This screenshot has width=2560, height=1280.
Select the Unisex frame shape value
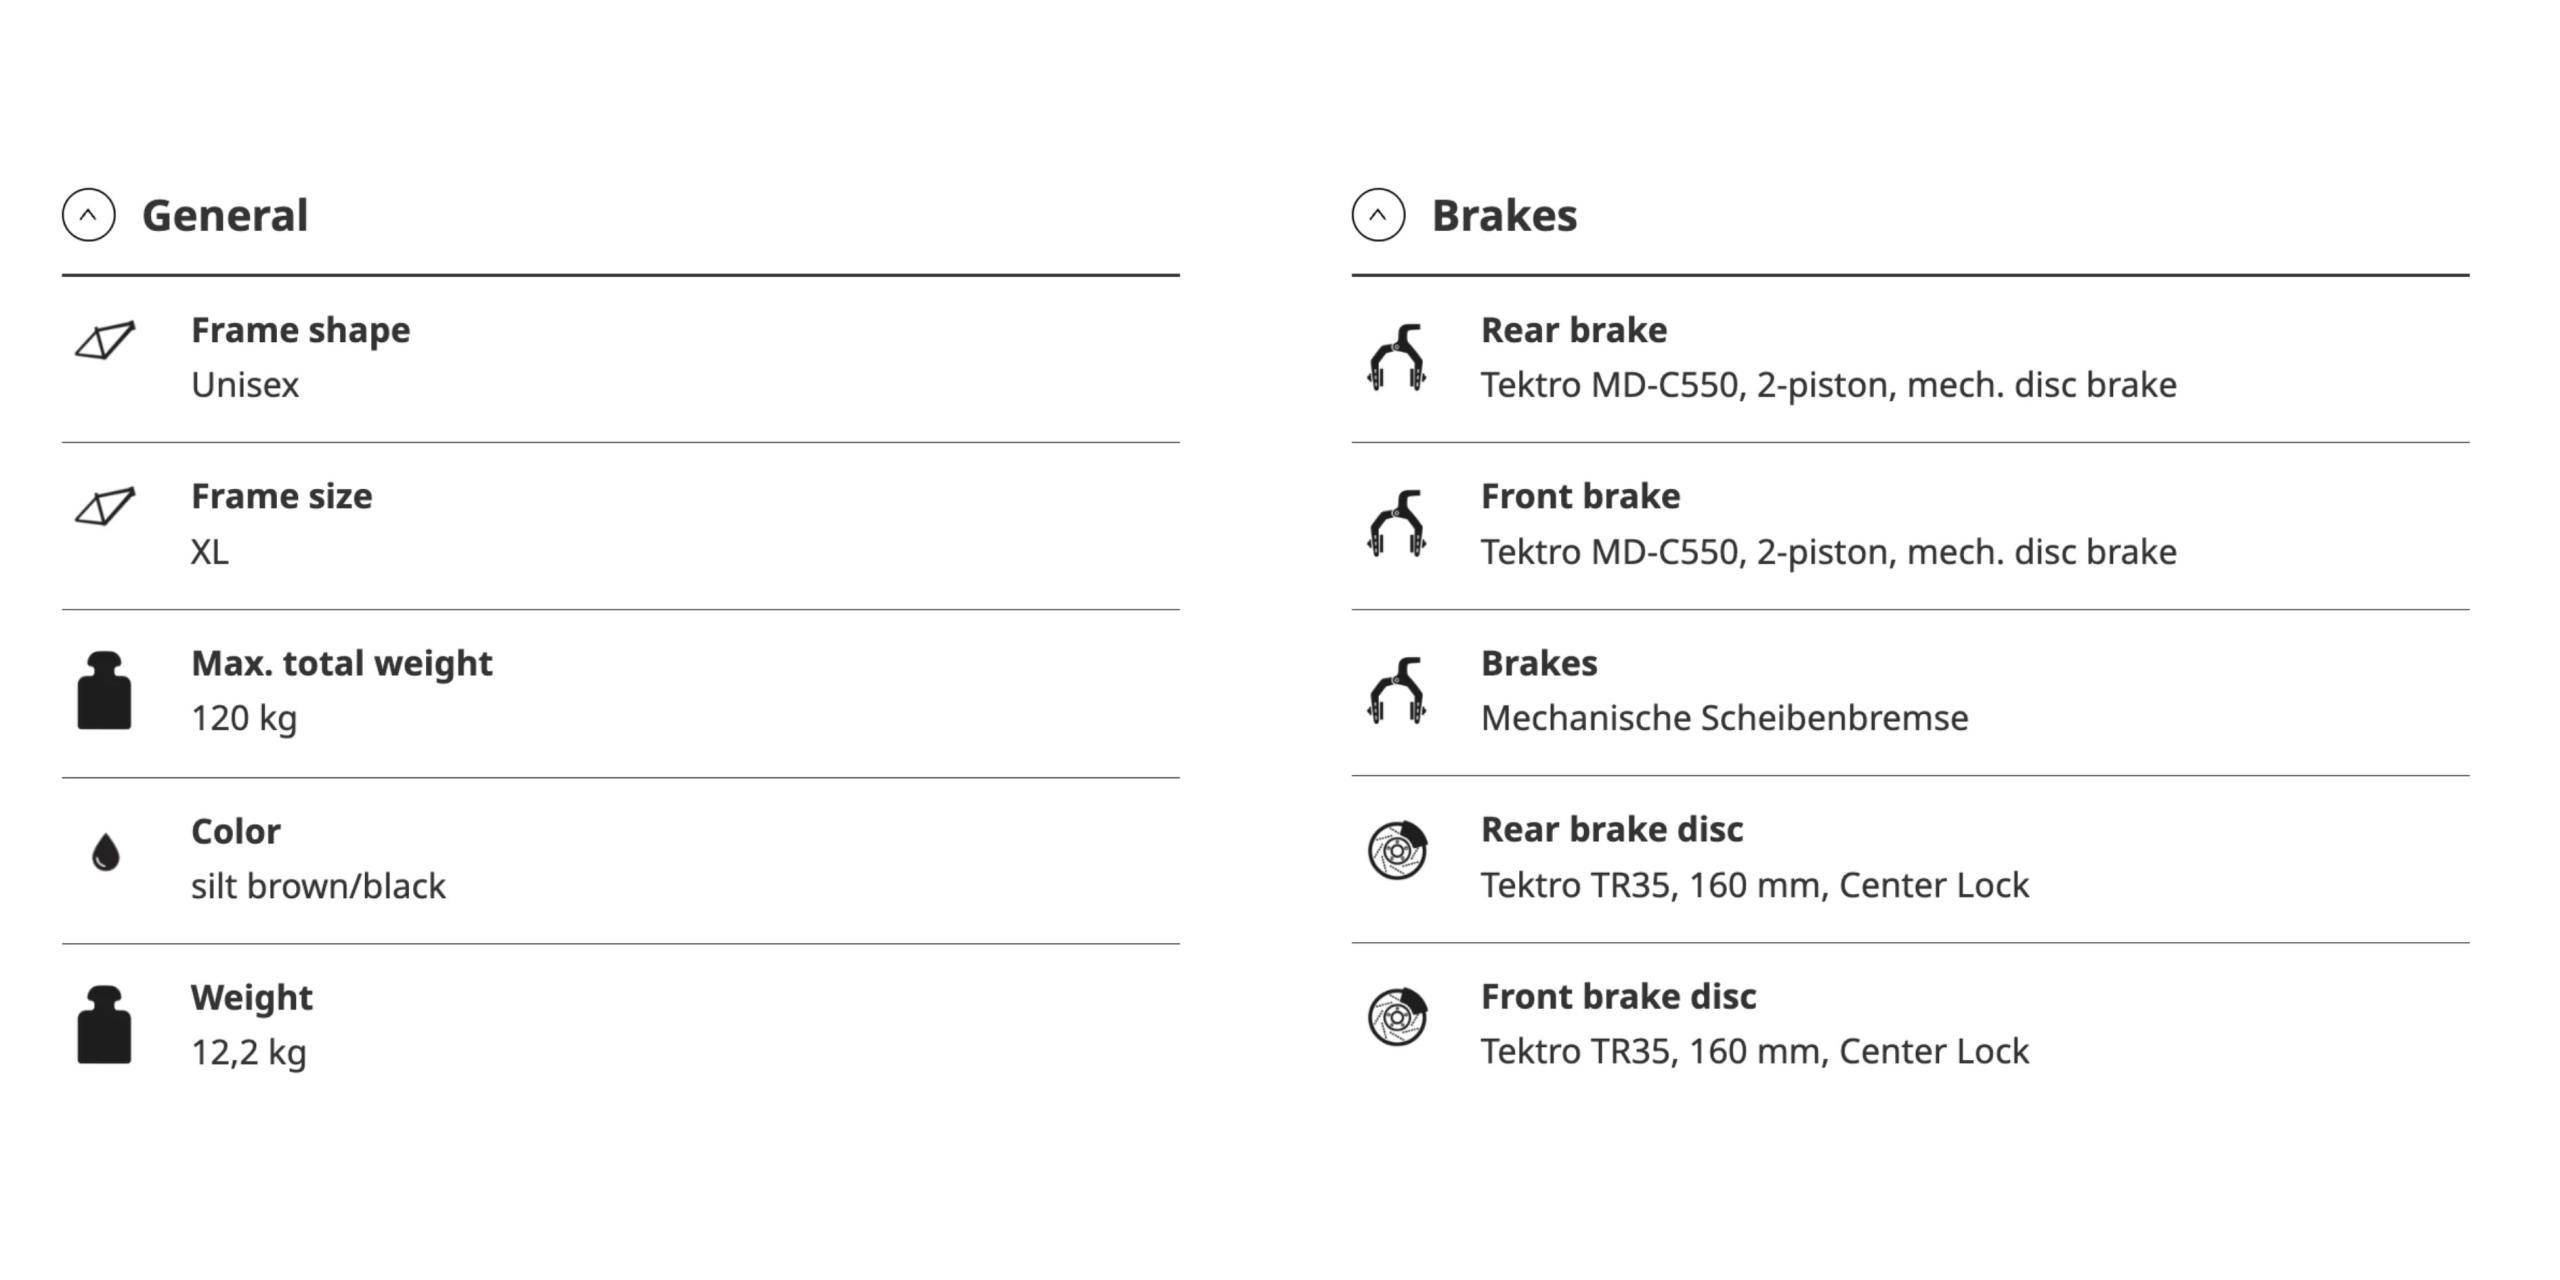pos(245,385)
